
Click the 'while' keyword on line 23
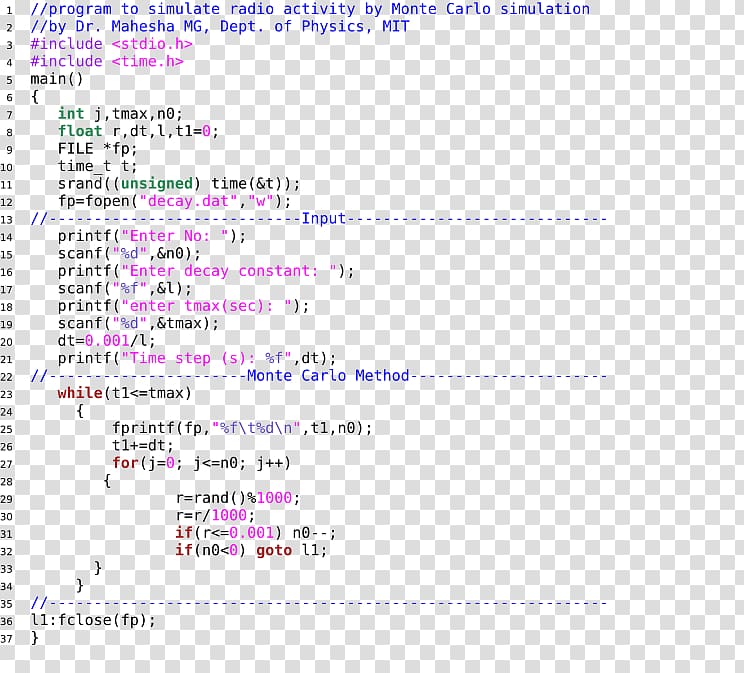[x=79, y=393]
